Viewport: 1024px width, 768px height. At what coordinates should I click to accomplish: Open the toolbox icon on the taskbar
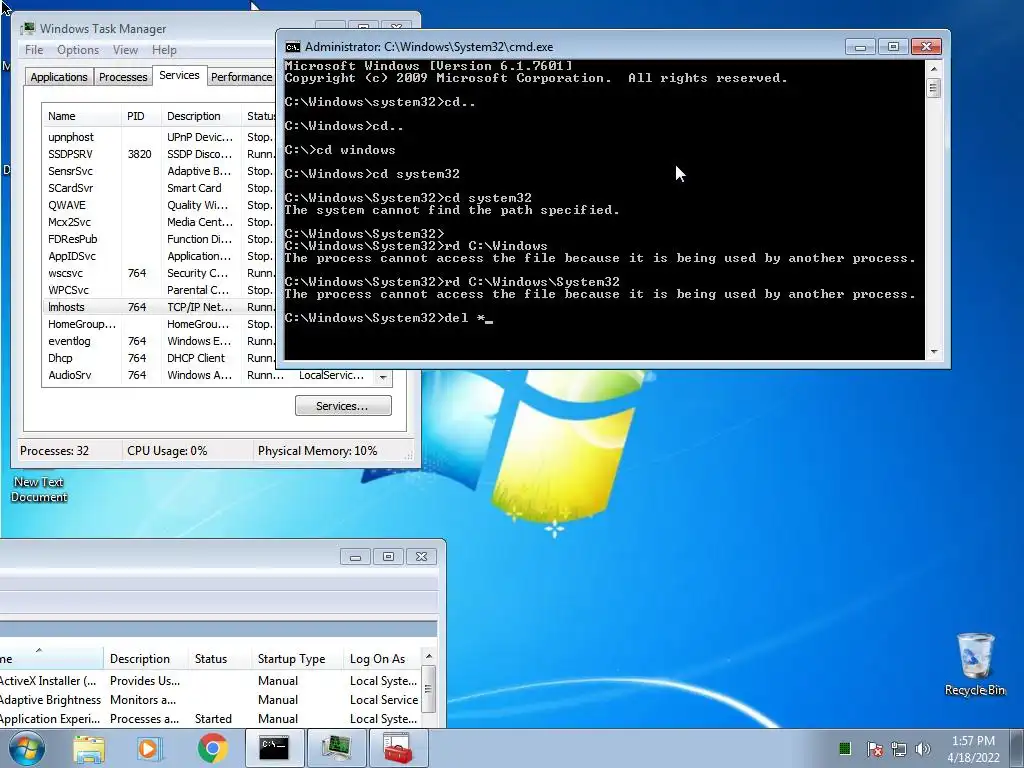398,748
